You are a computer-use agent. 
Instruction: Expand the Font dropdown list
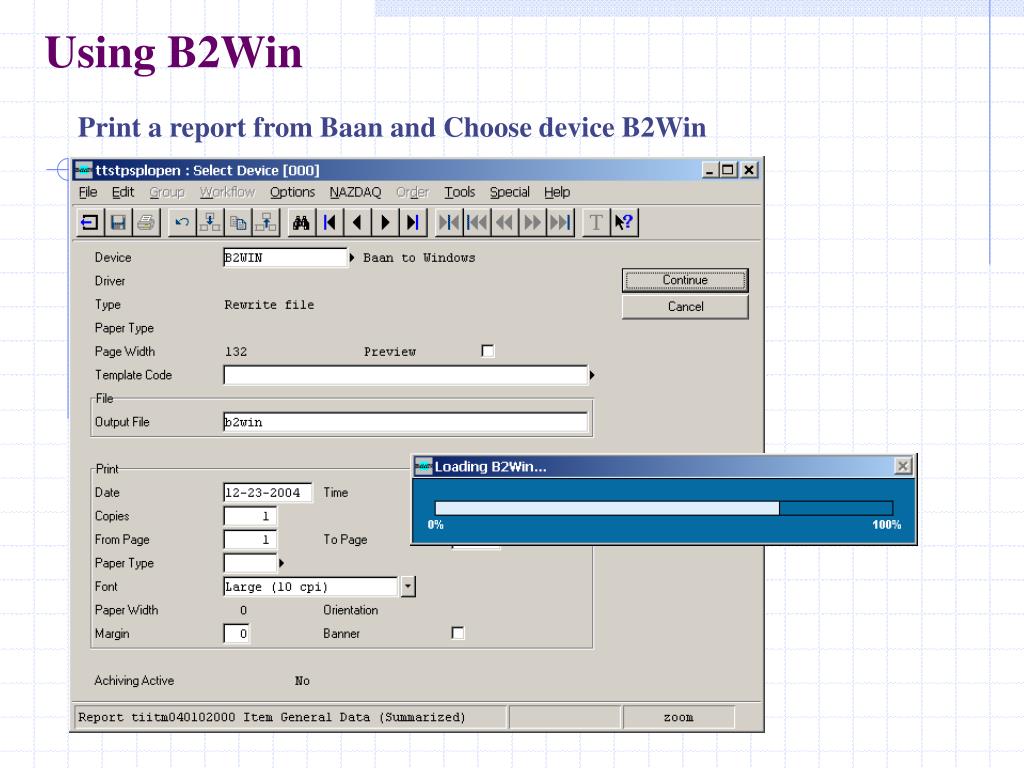[408, 586]
